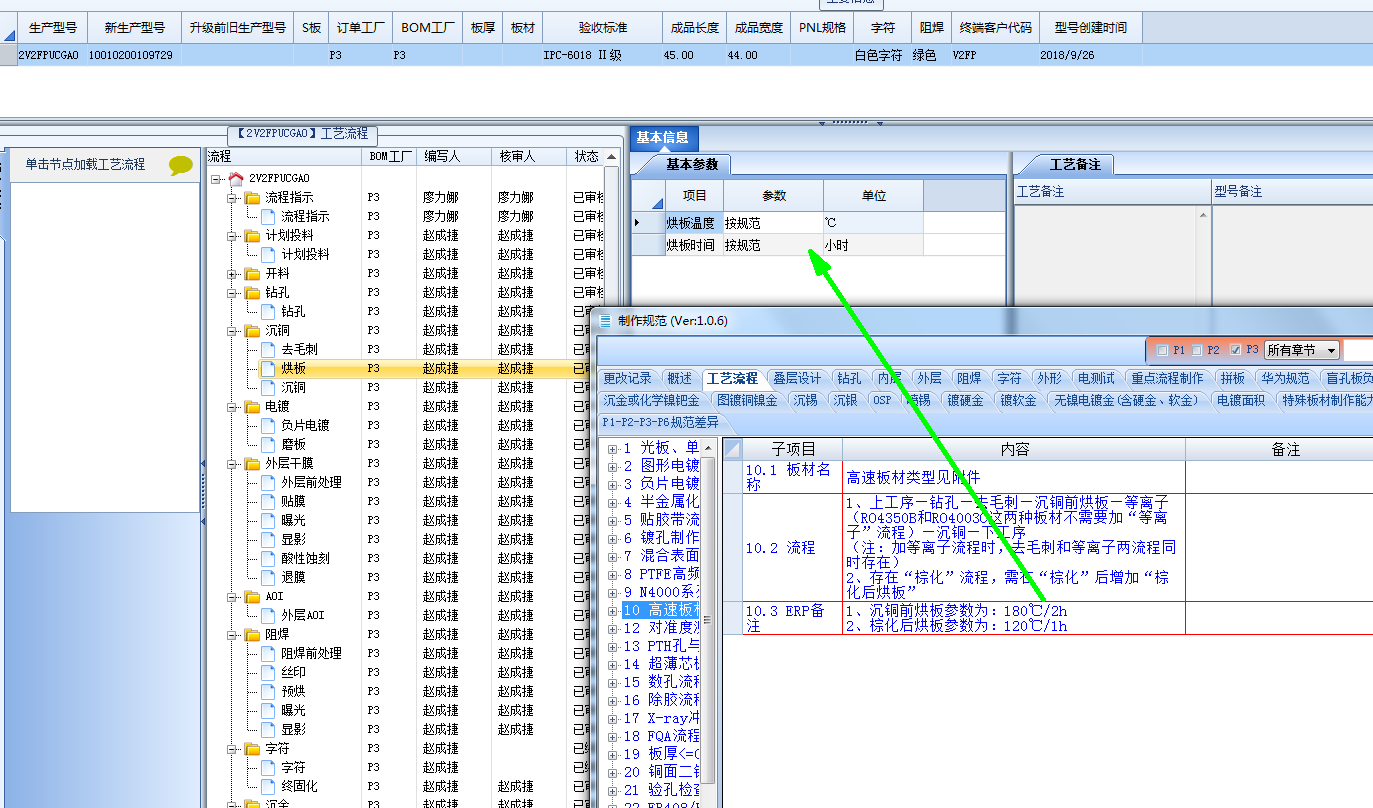The height and width of the screenshot is (808, 1373).
Task: Select the 去毛刺 process step
Action: pos(299,349)
